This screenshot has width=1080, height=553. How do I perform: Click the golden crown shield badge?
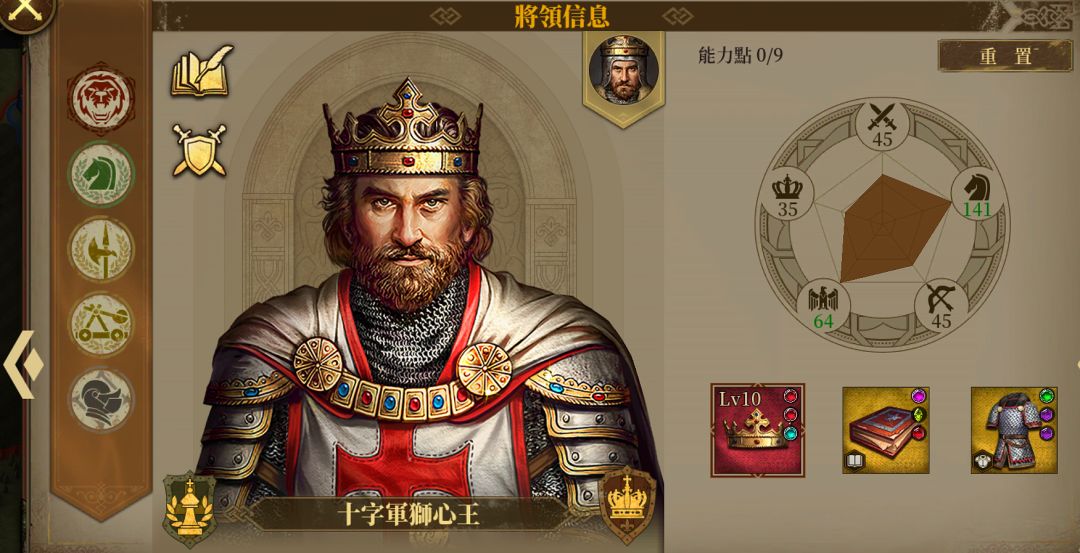pos(627,504)
